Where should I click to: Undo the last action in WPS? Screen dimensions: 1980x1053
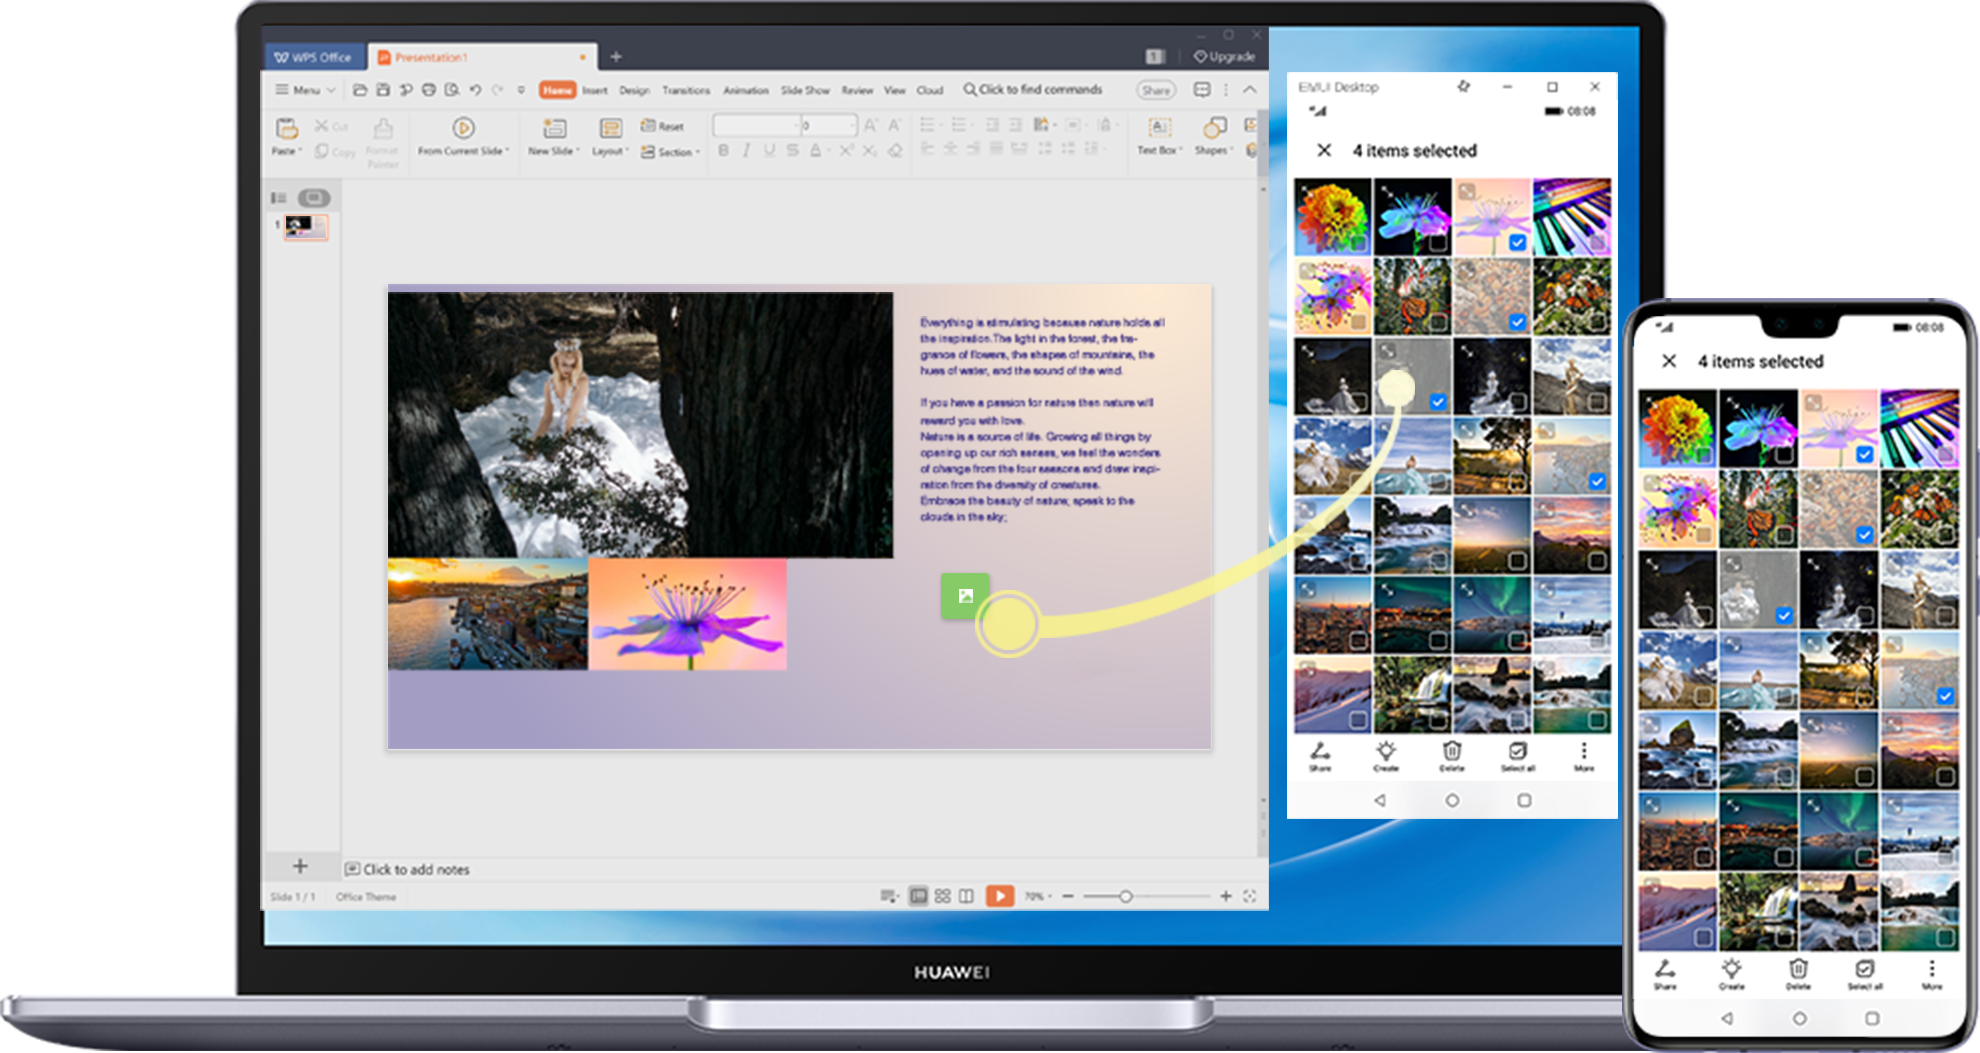(475, 90)
